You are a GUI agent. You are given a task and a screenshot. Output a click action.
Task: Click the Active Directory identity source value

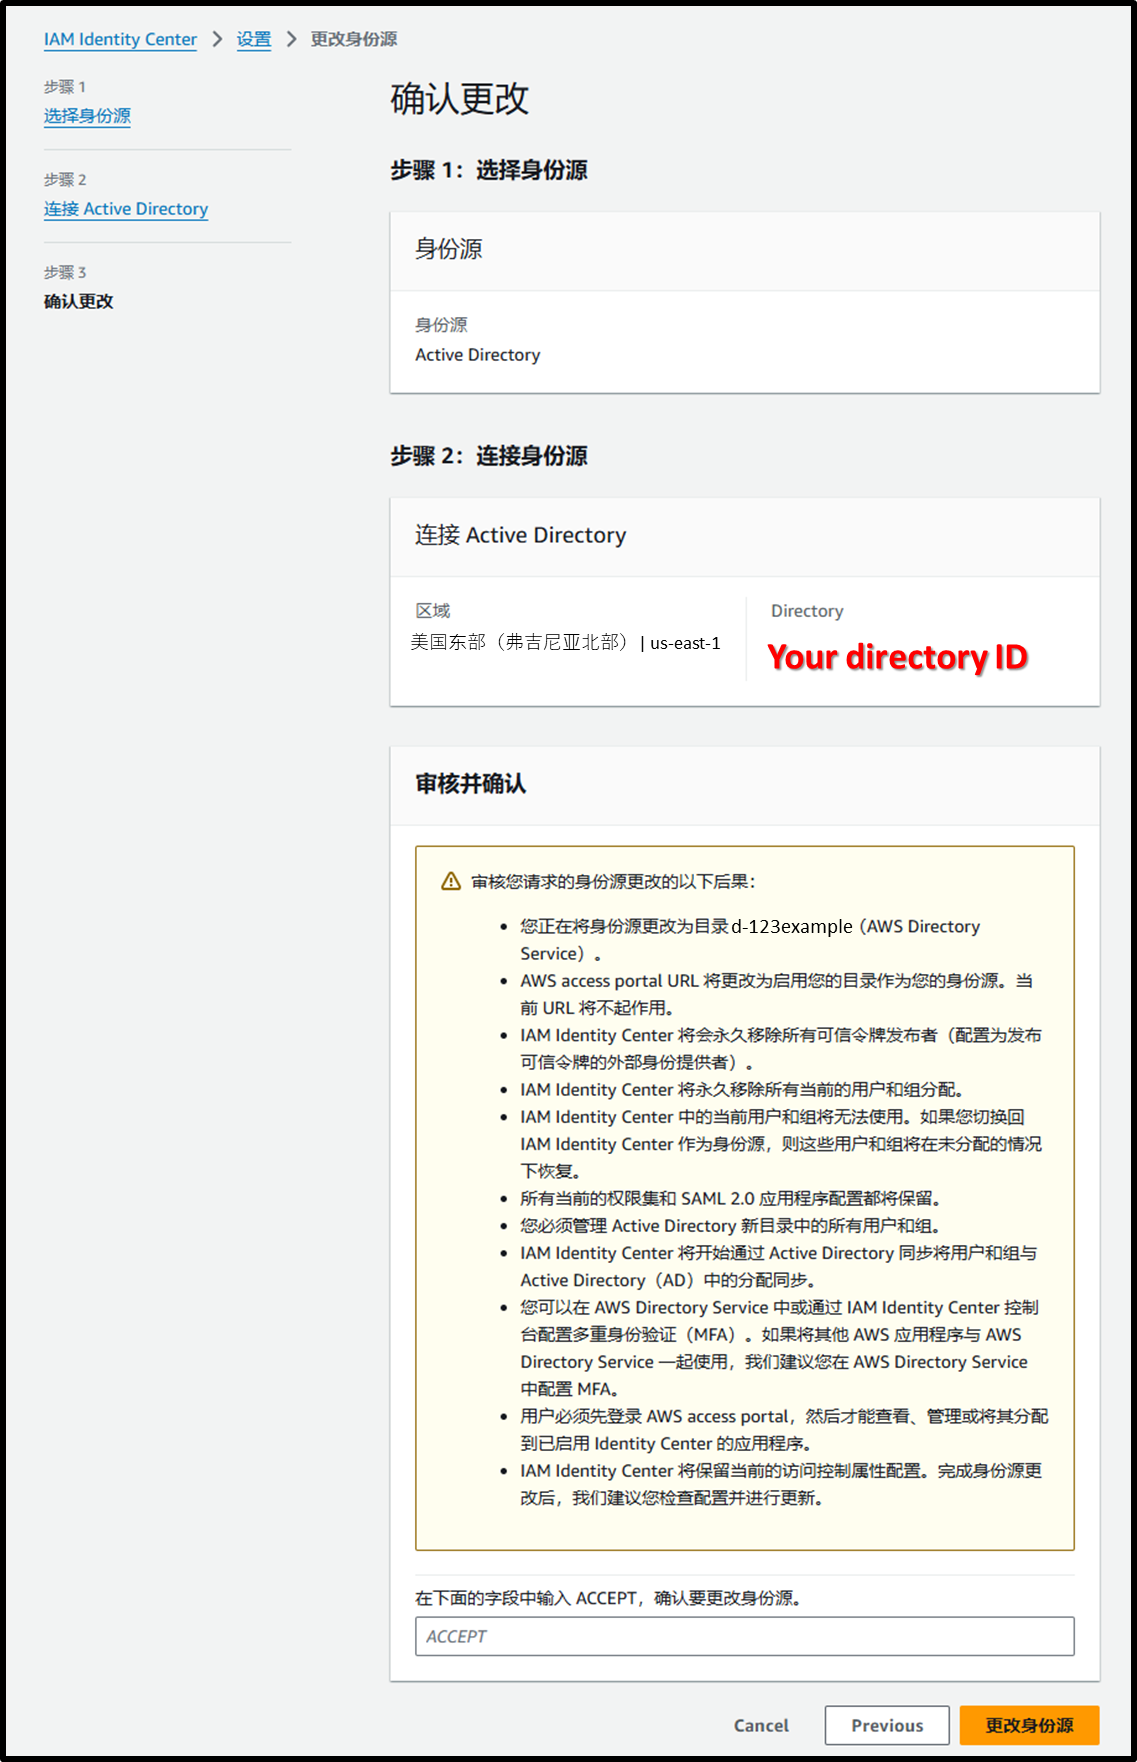point(478,355)
